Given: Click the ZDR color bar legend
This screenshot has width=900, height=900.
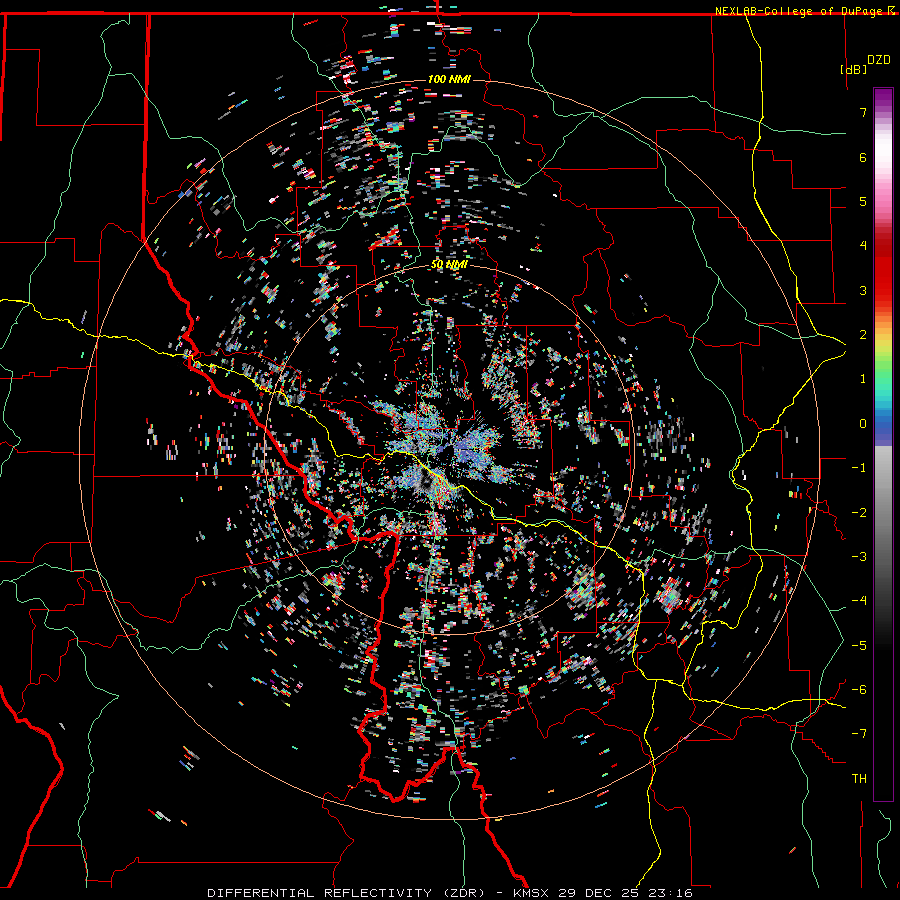Looking at the screenshot, I should click(x=883, y=444).
